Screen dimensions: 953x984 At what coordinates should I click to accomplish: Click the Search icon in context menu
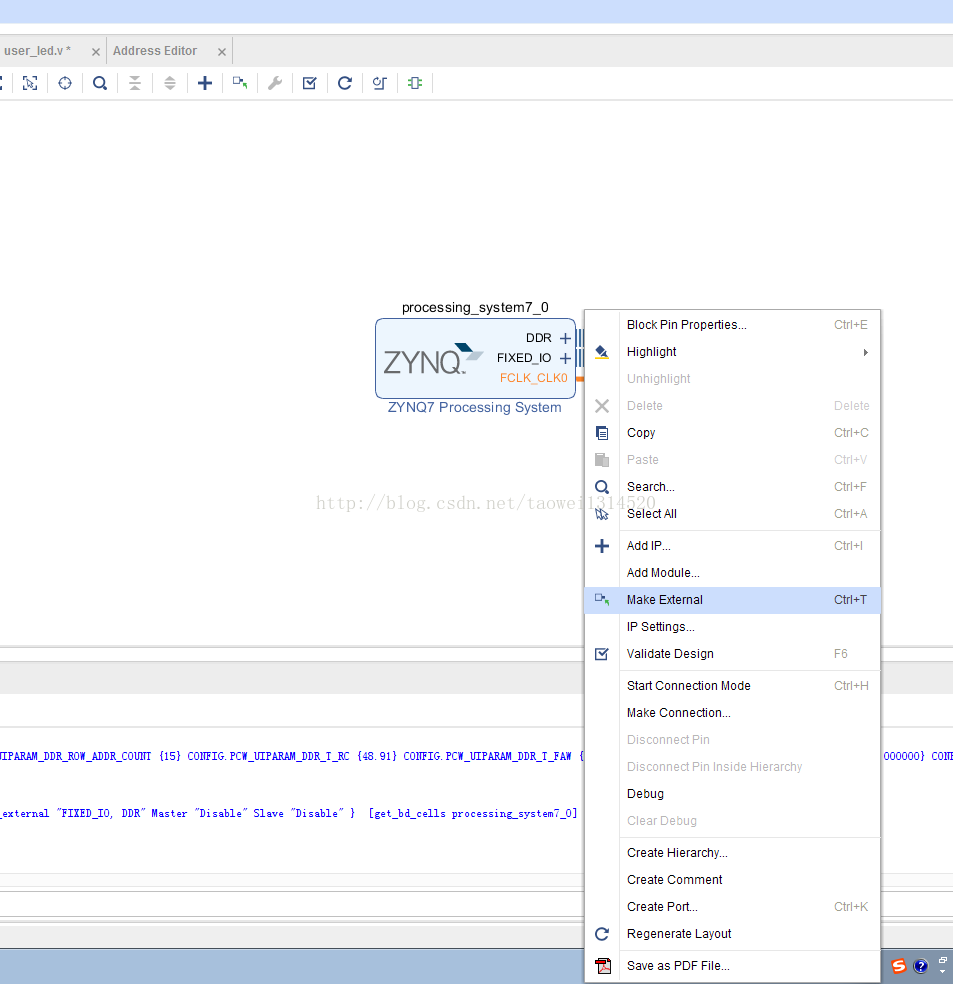(602, 487)
